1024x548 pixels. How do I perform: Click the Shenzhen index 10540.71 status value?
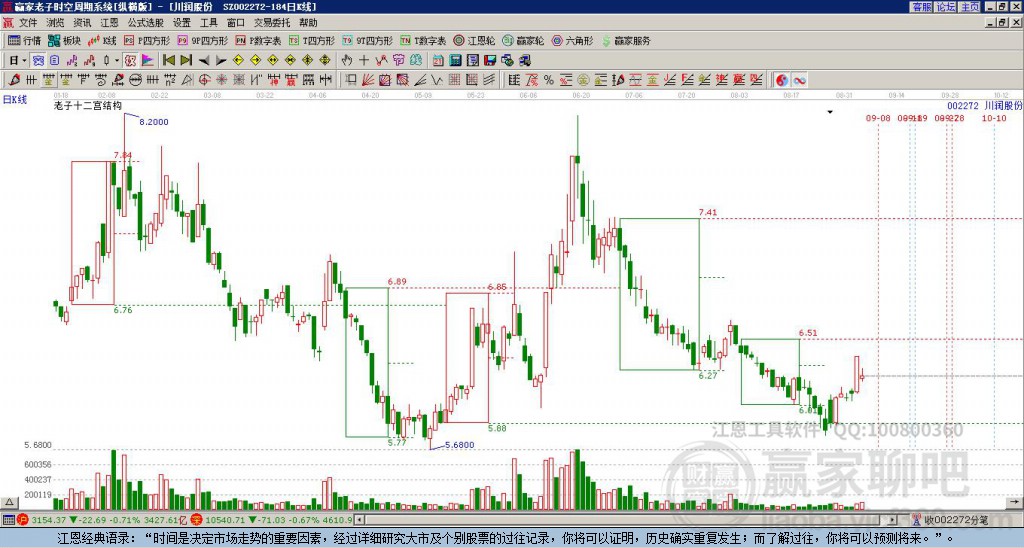tap(223, 520)
